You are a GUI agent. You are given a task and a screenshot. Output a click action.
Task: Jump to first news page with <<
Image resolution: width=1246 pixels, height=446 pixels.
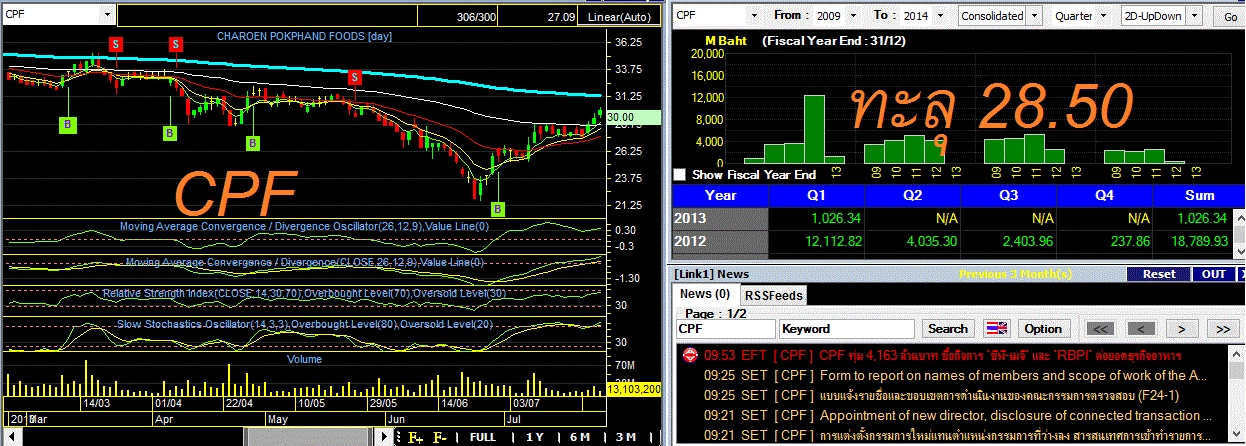click(x=1099, y=328)
